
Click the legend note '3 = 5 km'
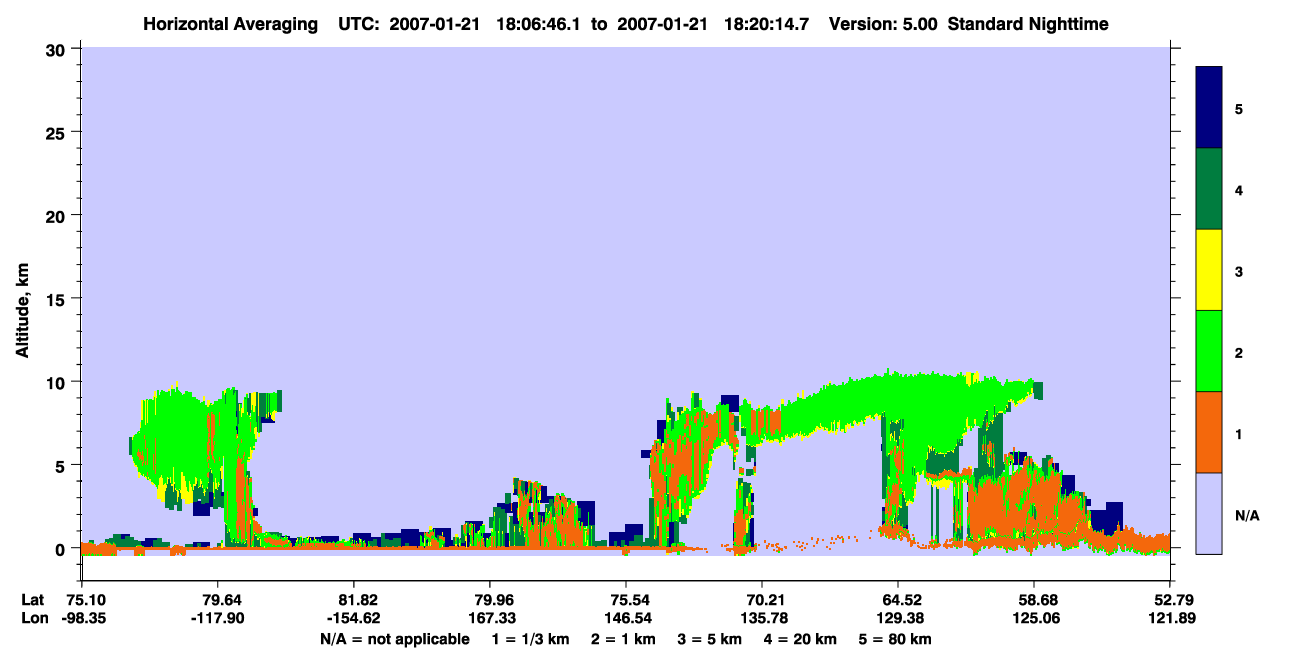[x=712, y=639]
